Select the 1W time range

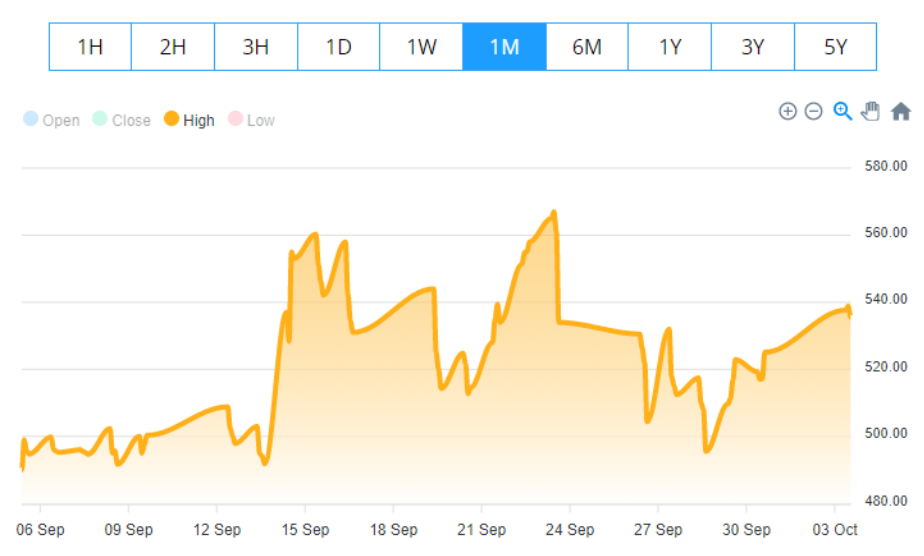coord(421,47)
